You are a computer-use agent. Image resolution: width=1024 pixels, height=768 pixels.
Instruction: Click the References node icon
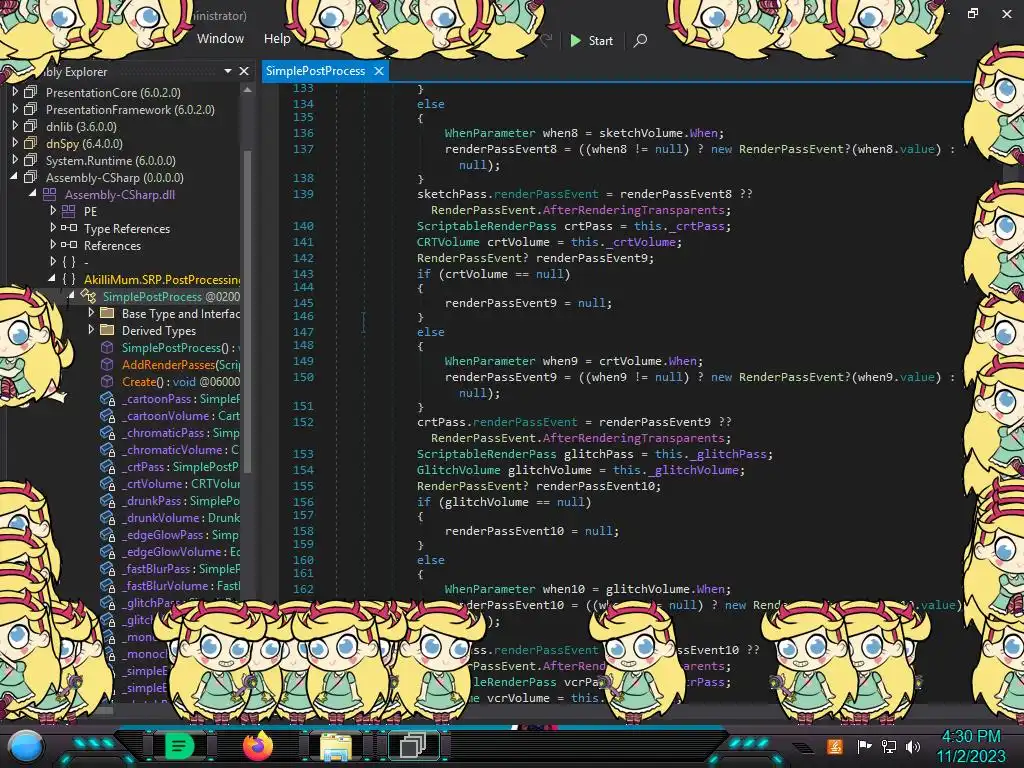pyautogui.click(x=69, y=245)
